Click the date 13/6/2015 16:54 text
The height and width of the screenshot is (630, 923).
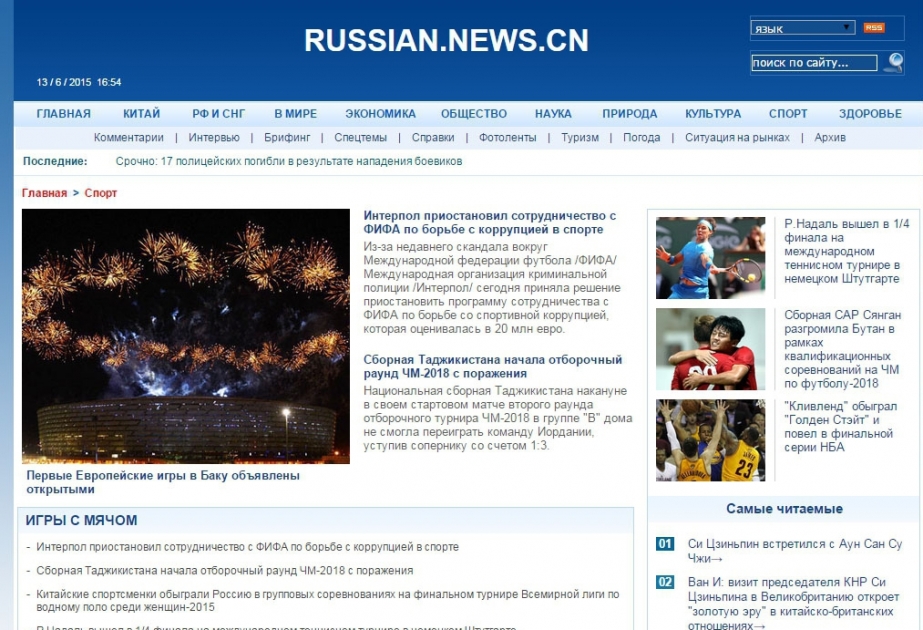pos(79,82)
